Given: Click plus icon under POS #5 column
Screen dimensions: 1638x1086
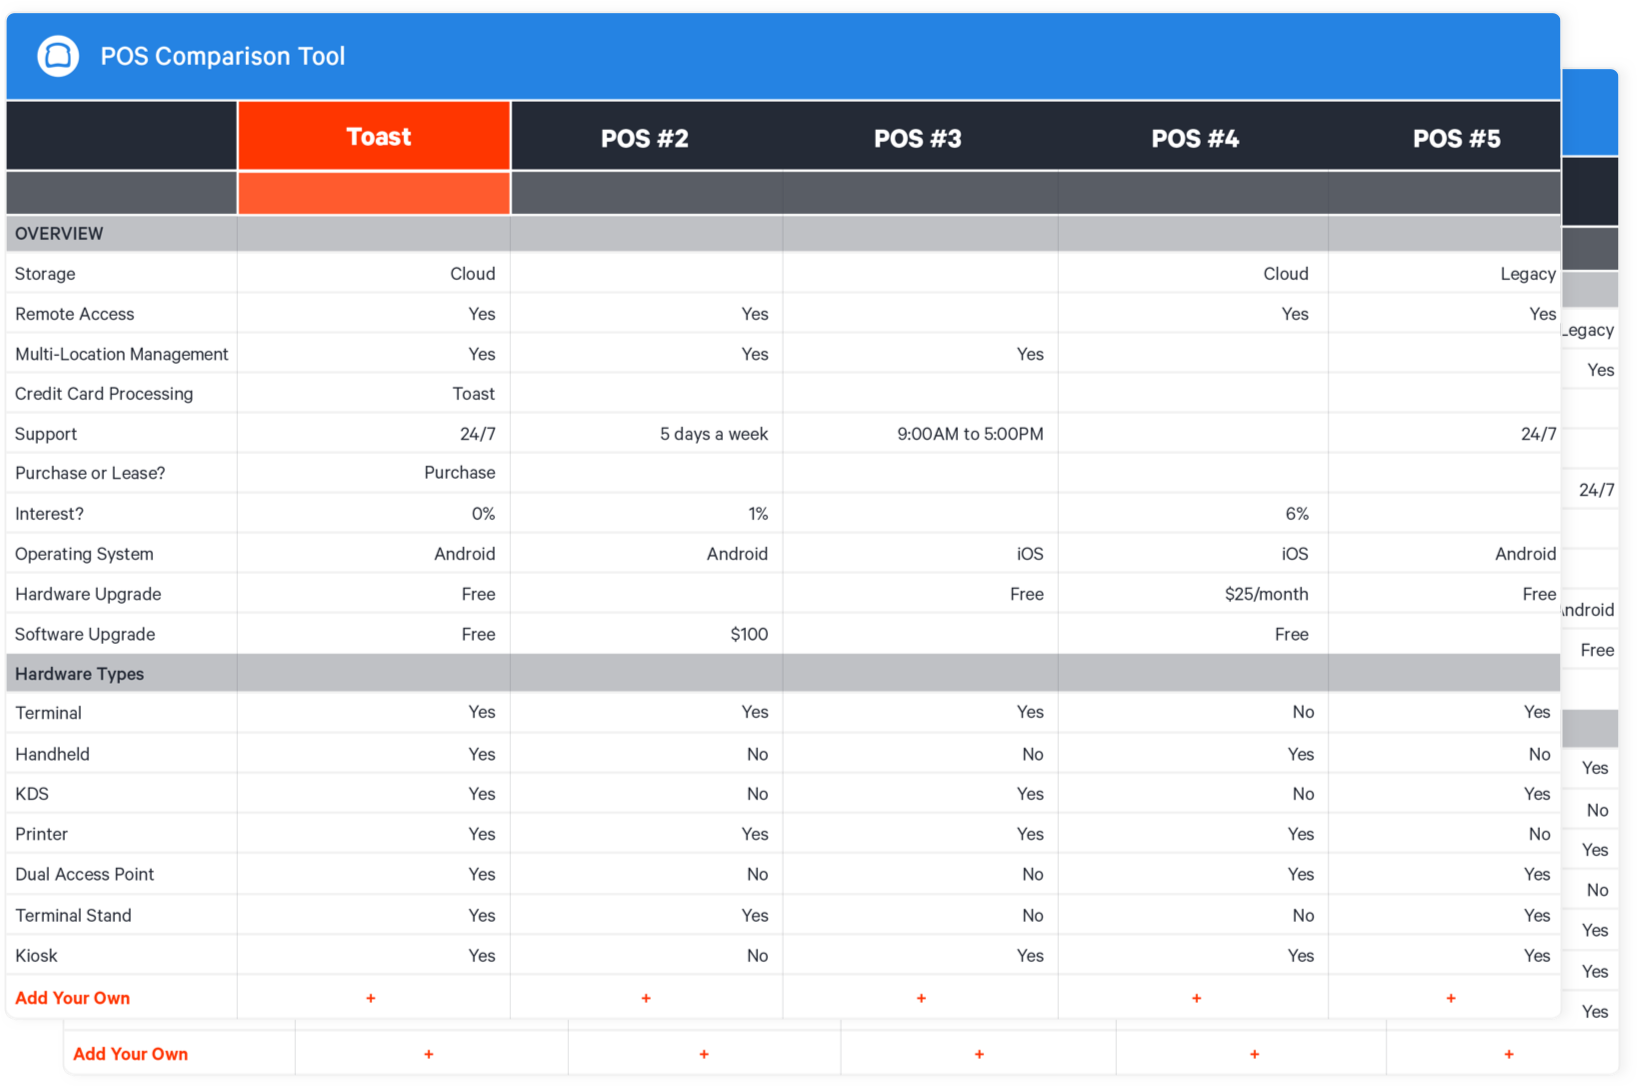Looking at the screenshot, I should 1451,998.
